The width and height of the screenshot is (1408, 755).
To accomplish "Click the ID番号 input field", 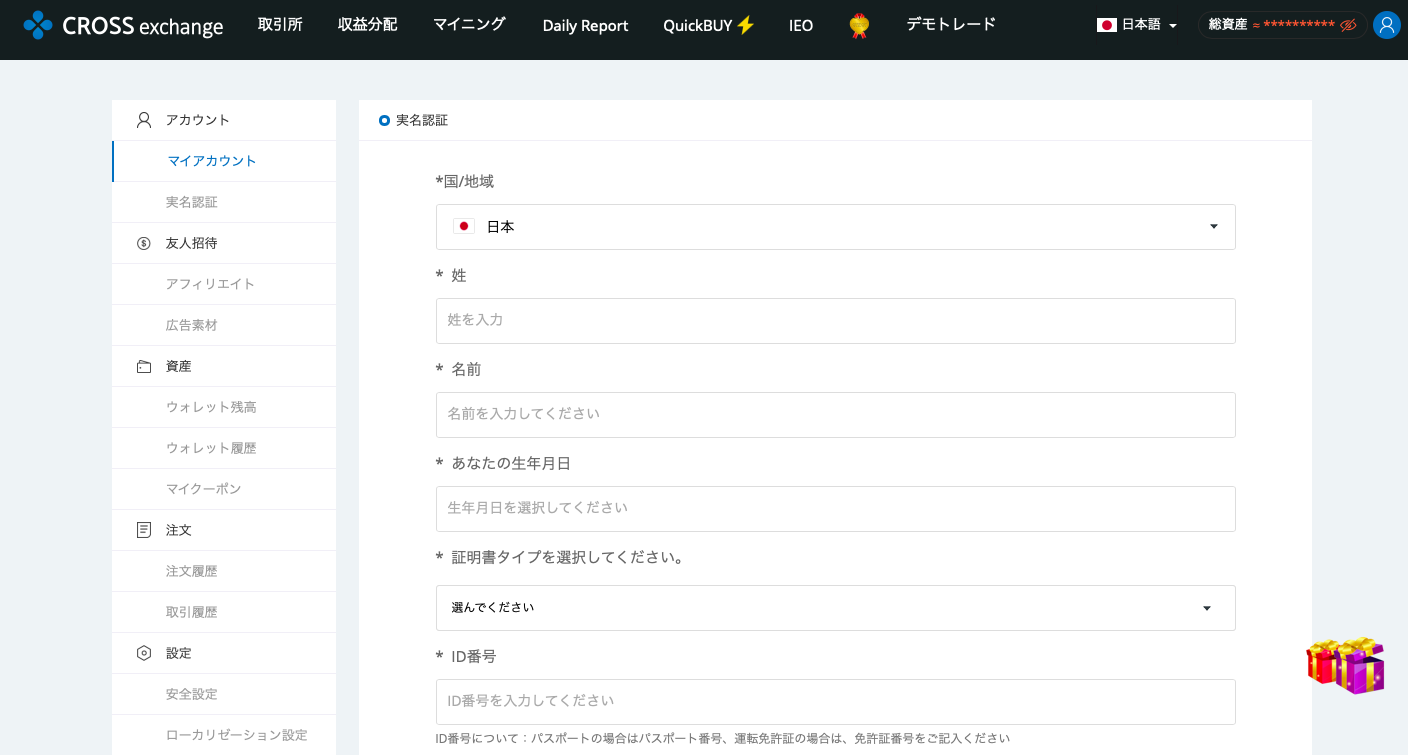I will click(x=836, y=702).
